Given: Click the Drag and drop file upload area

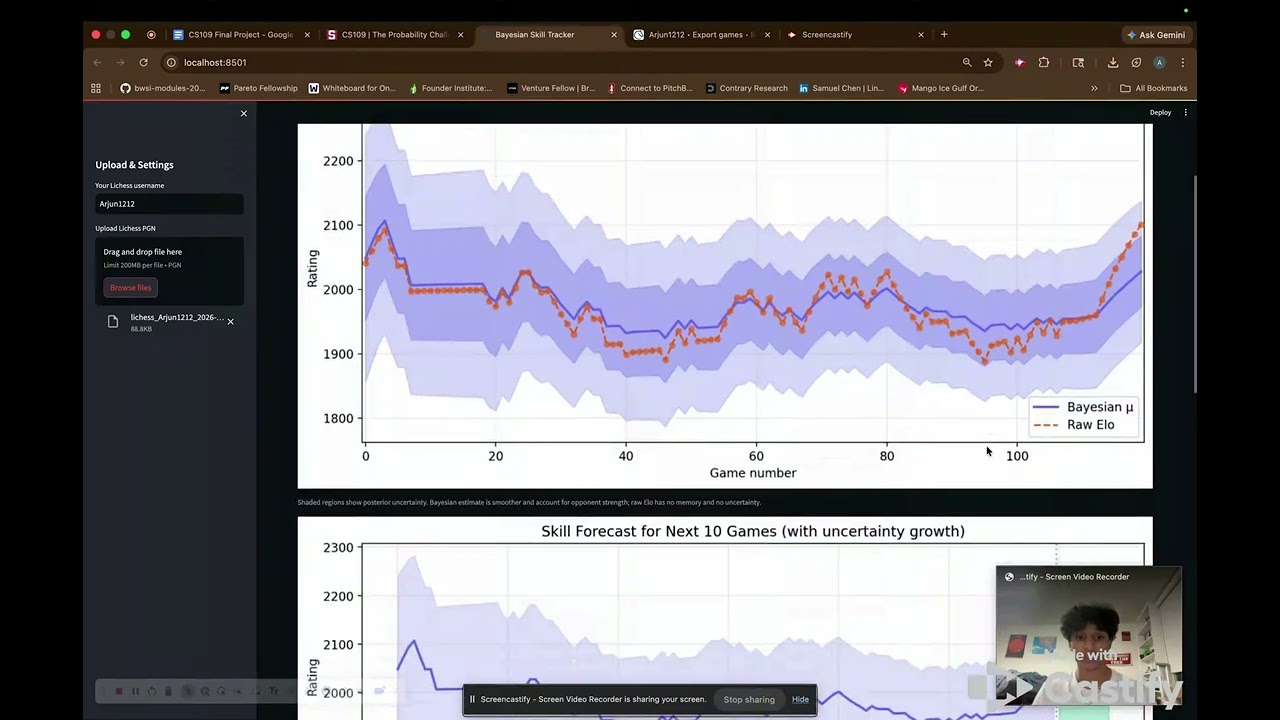Looking at the screenshot, I should click(x=169, y=271).
